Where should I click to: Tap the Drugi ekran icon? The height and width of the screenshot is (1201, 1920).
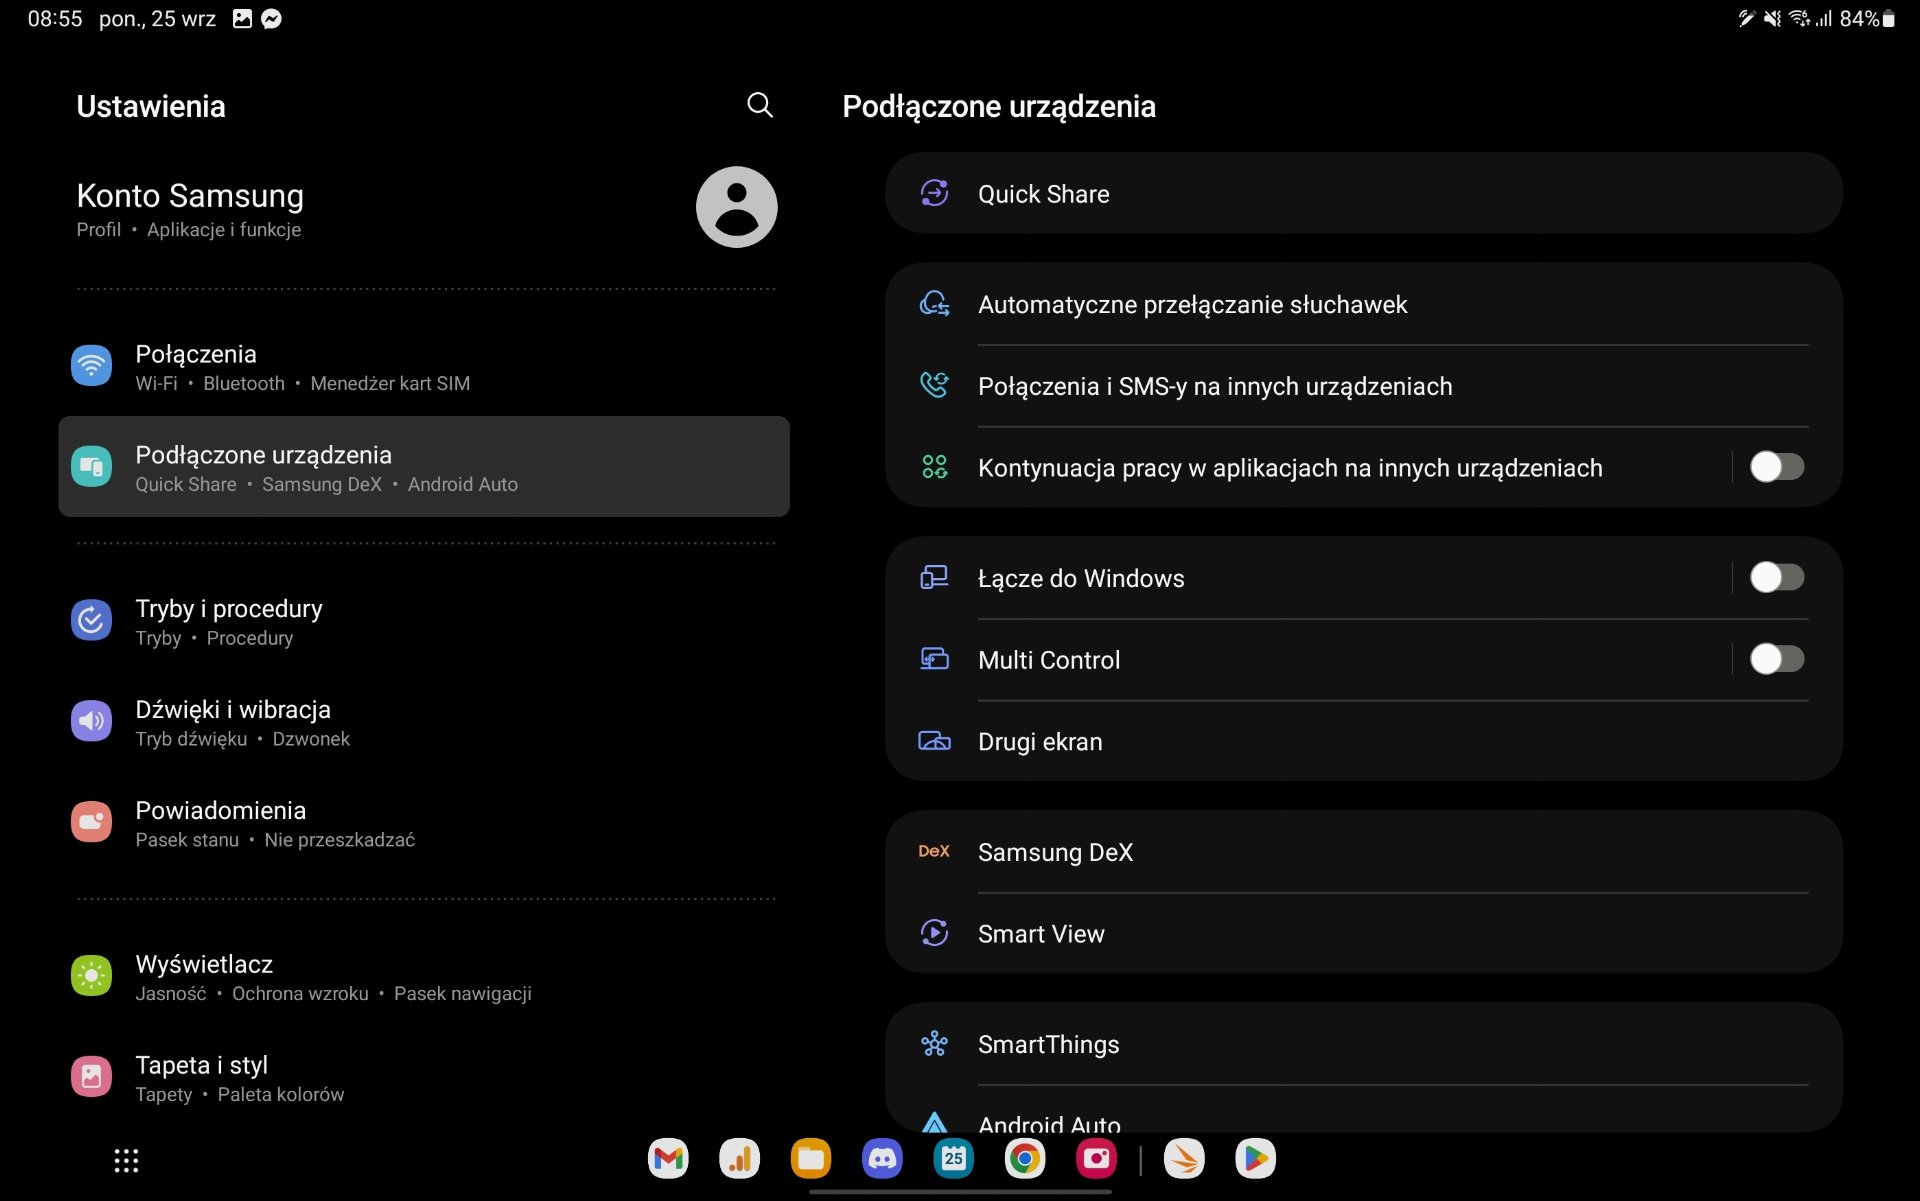click(x=934, y=741)
